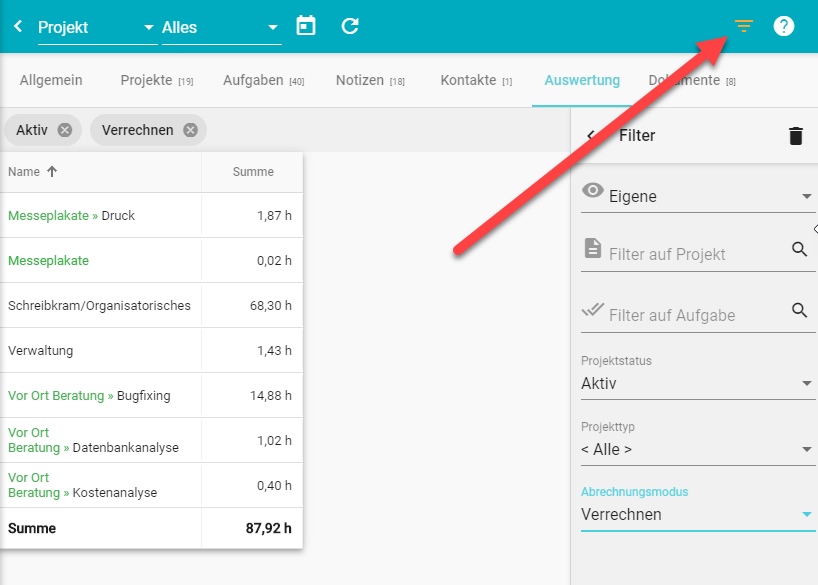Image resolution: width=818 pixels, height=585 pixels.
Task: Click the refresh icon
Action: point(349,26)
